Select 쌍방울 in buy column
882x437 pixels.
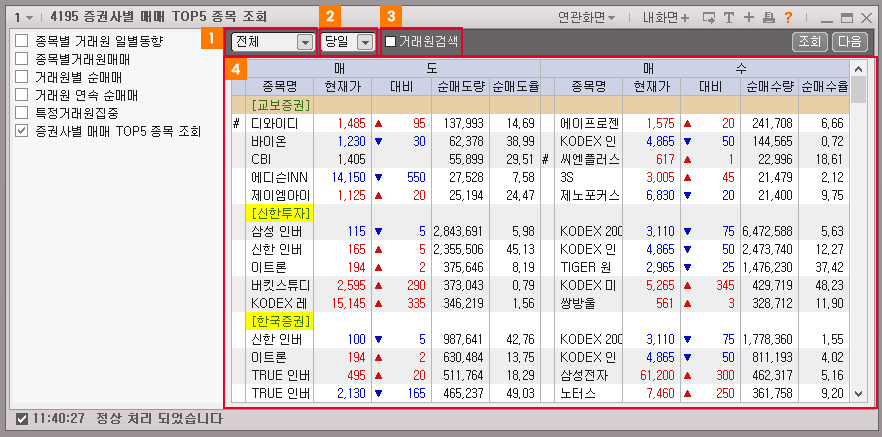[x=578, y=303]
